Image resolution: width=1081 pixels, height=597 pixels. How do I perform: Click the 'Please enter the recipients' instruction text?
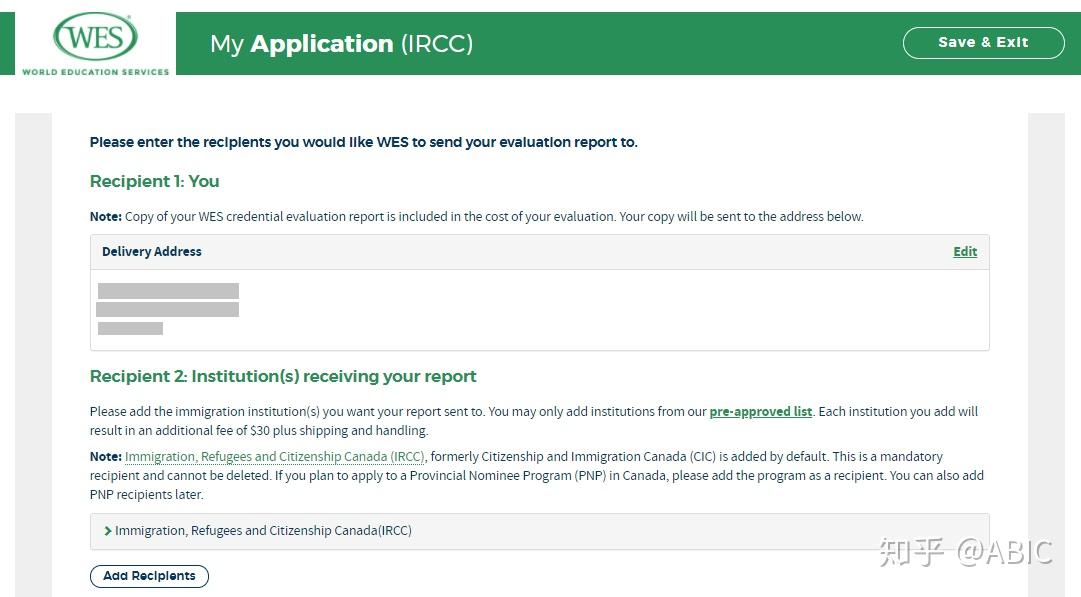(x=363, y=142)
